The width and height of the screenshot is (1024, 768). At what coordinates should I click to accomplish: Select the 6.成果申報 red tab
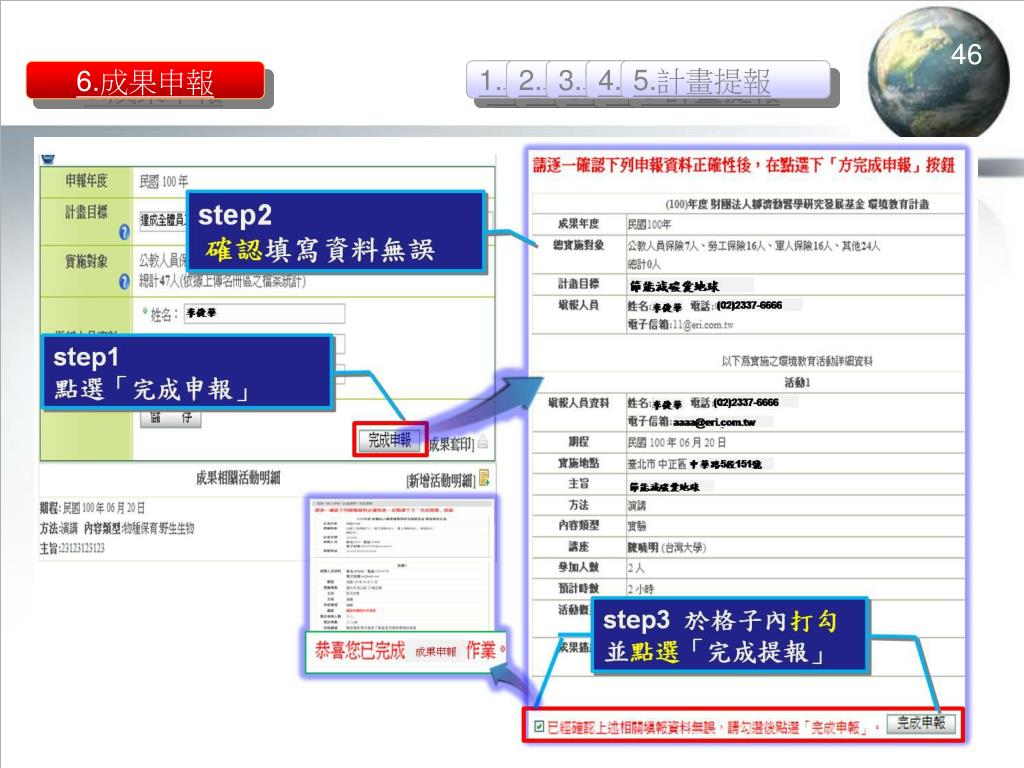(x=145, y=81)
